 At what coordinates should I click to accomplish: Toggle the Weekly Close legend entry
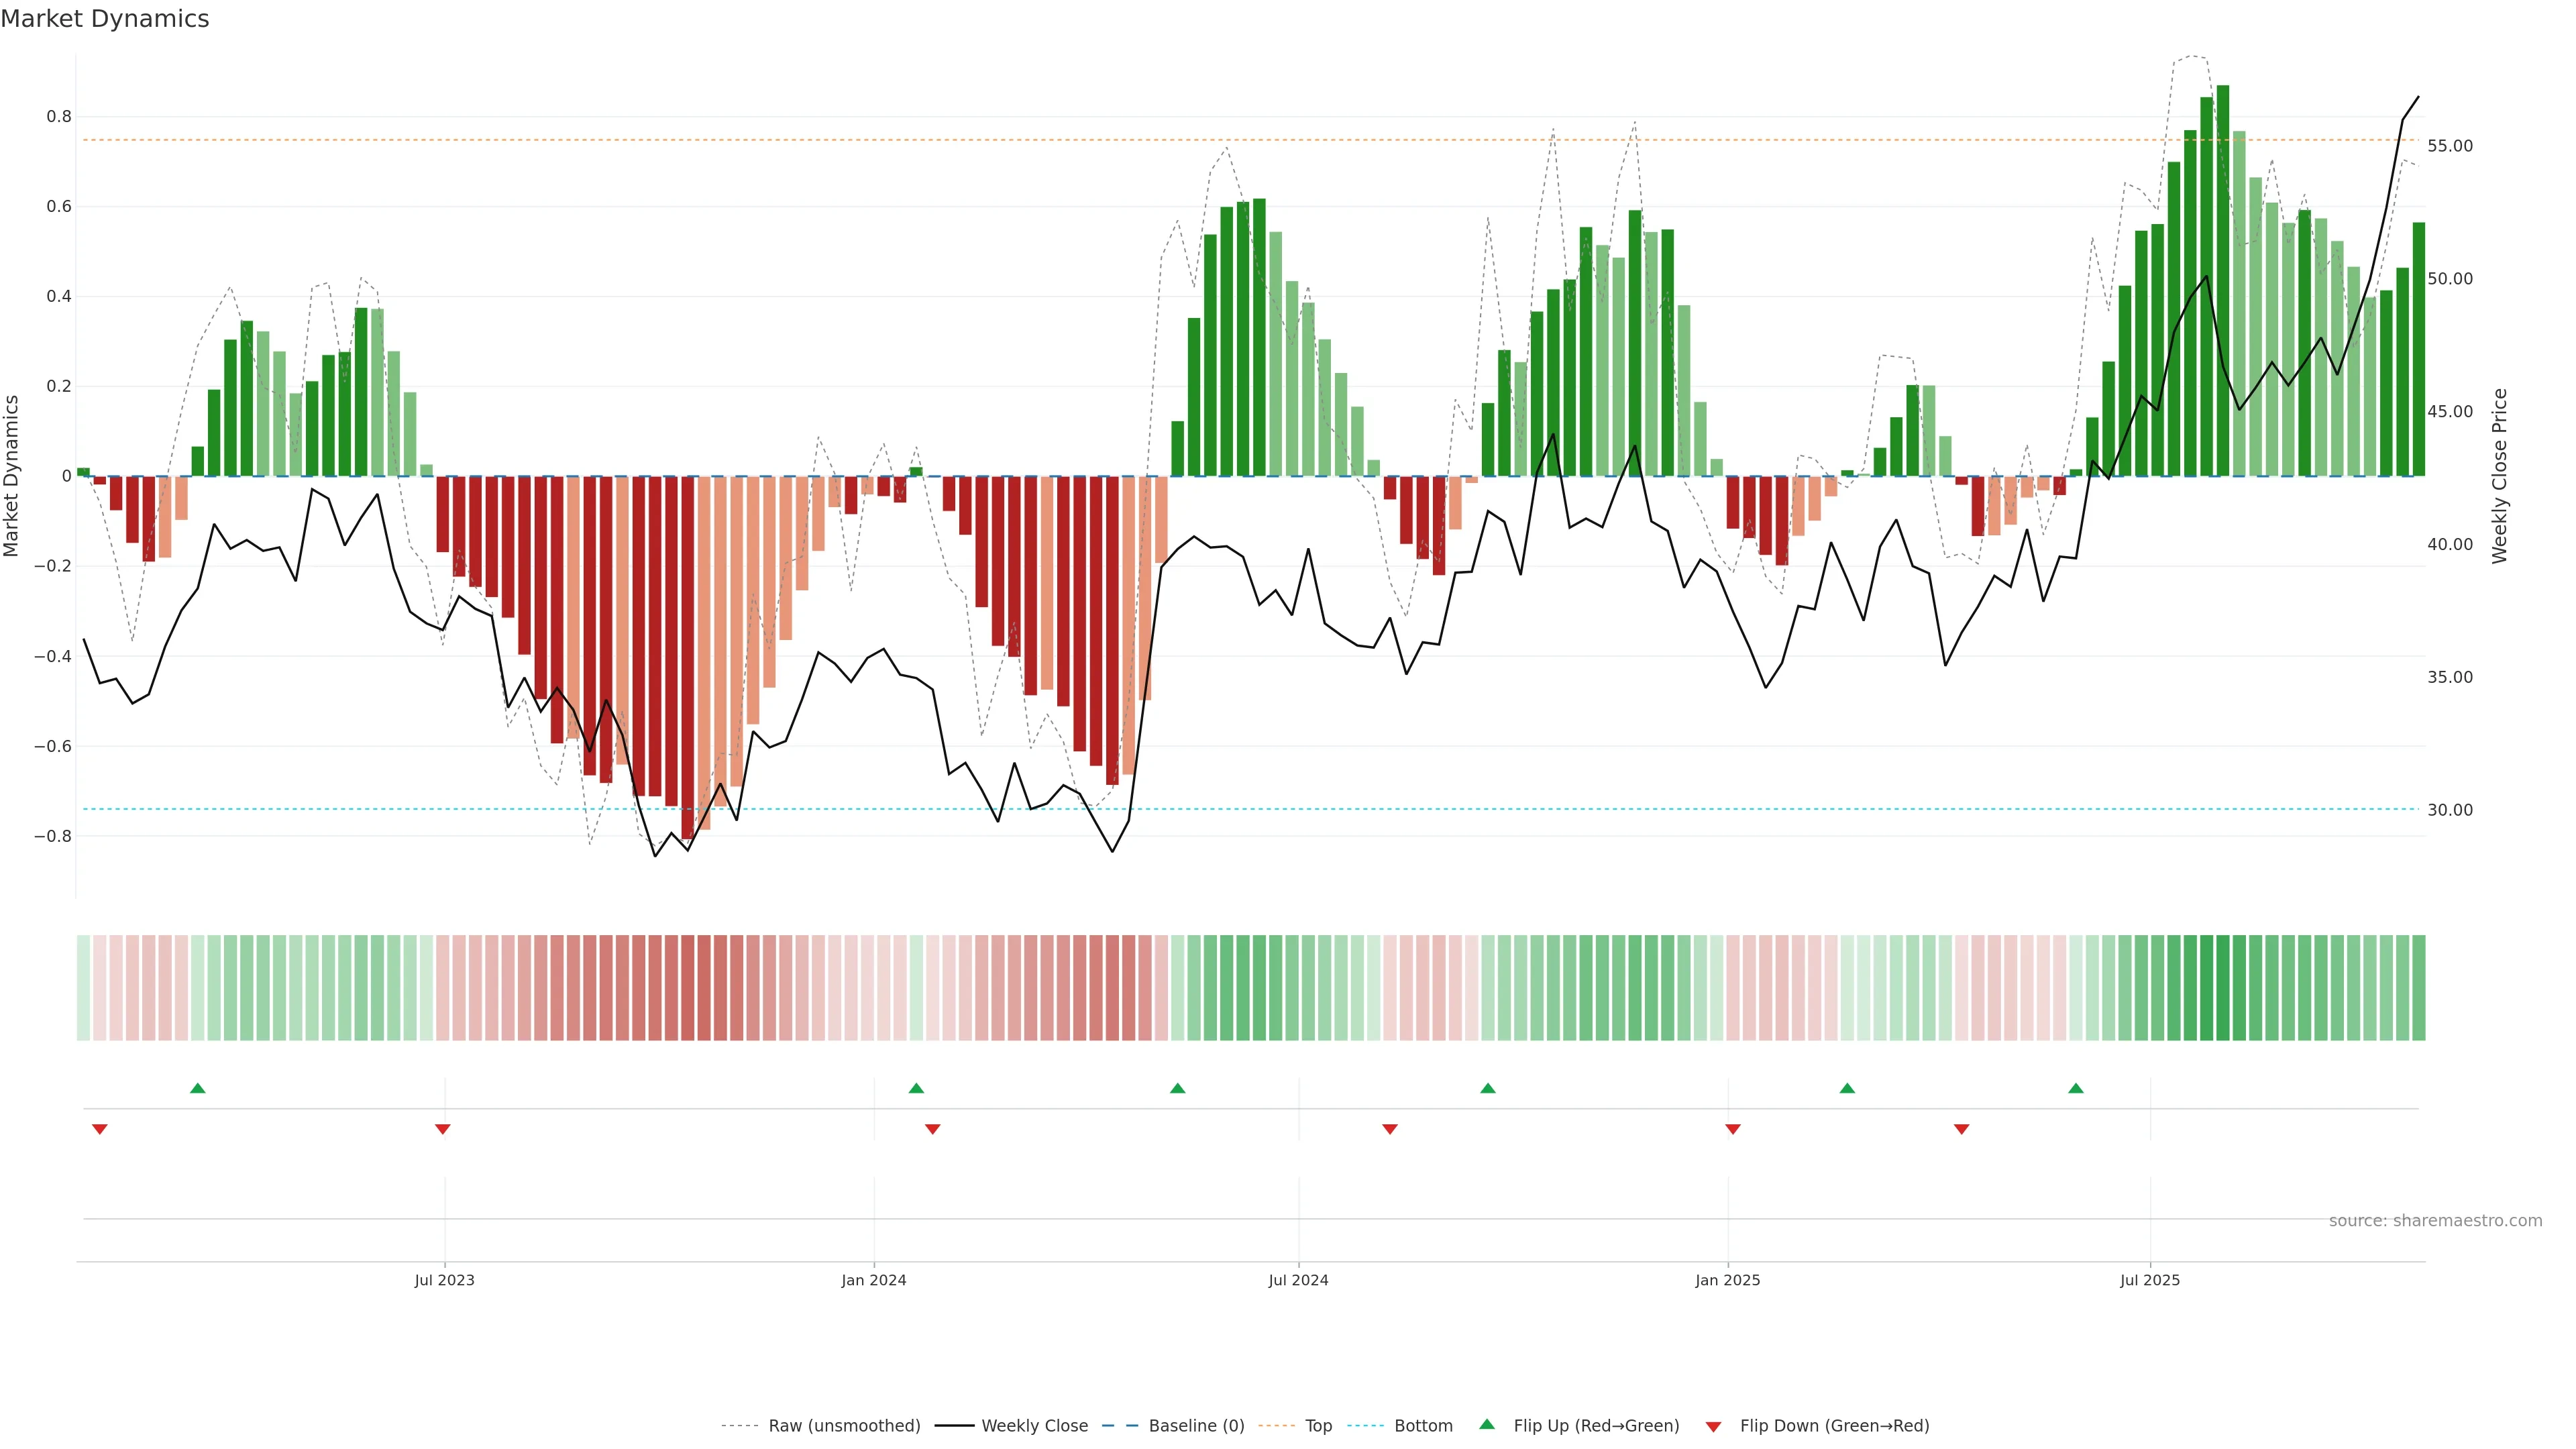point(1034,1426)
